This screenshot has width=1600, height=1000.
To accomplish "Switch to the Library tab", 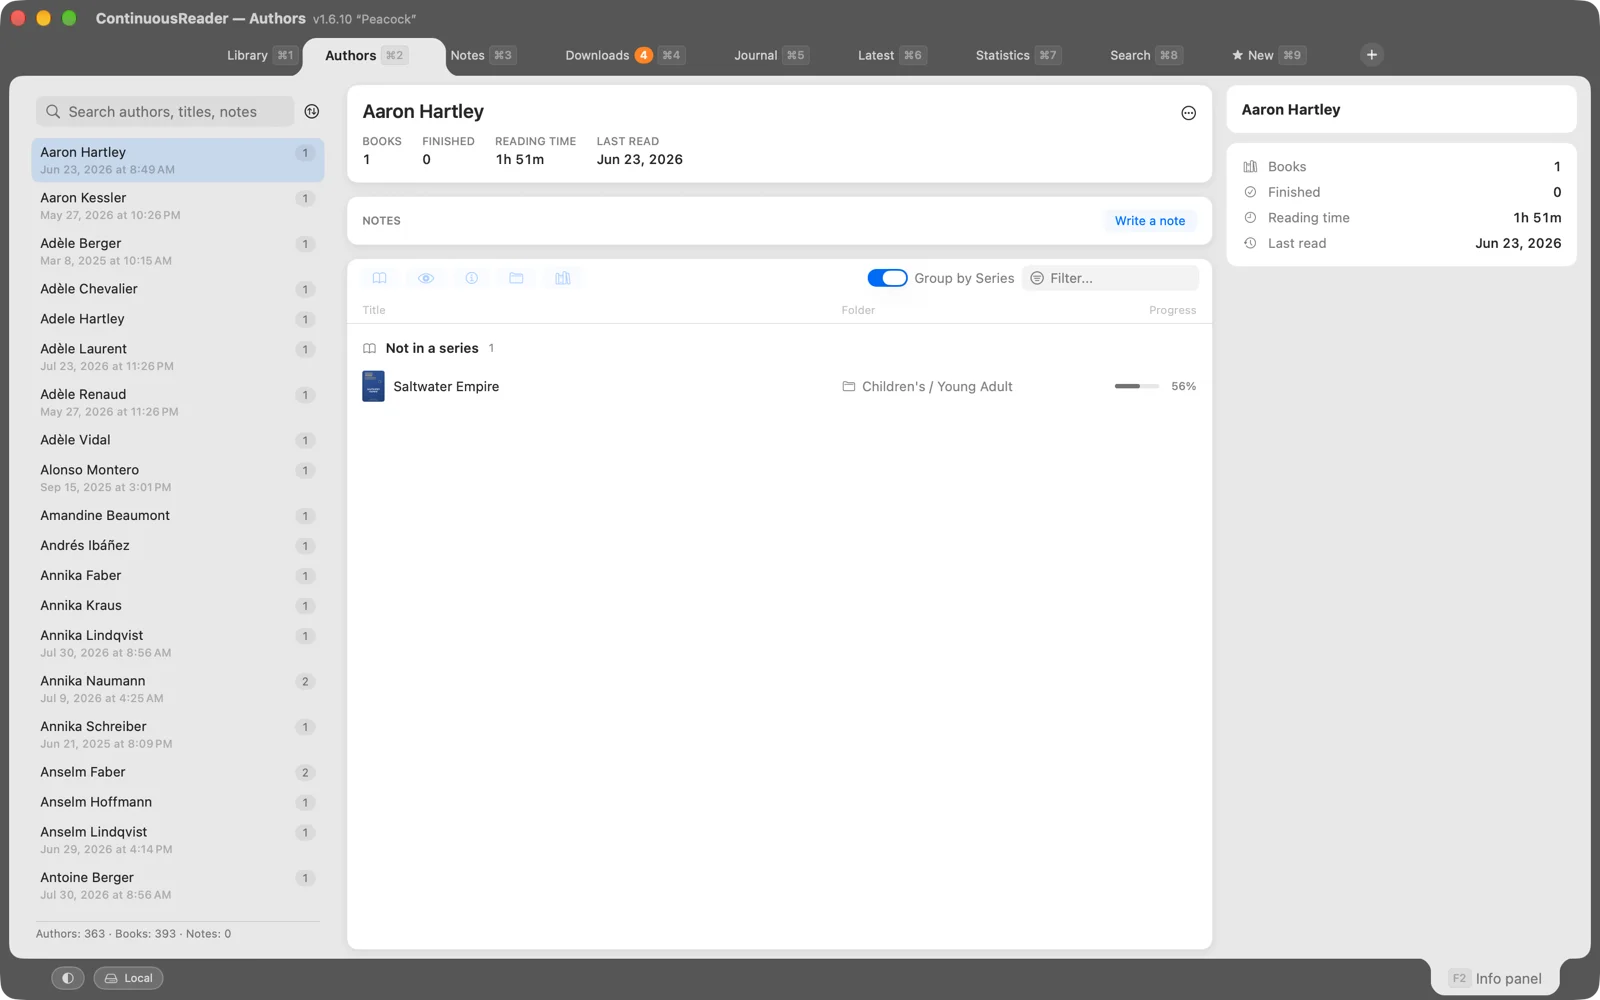I will coord(260,55).
